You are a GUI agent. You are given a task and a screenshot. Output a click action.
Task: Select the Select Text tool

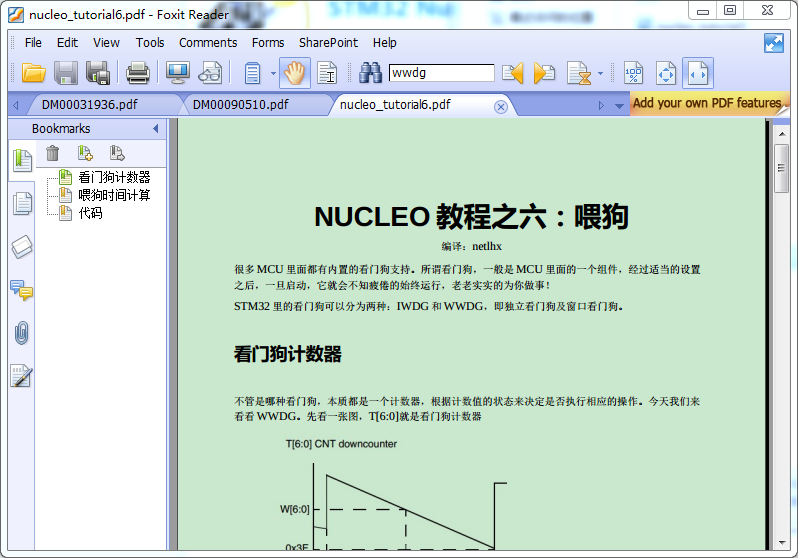coord(327,73)
